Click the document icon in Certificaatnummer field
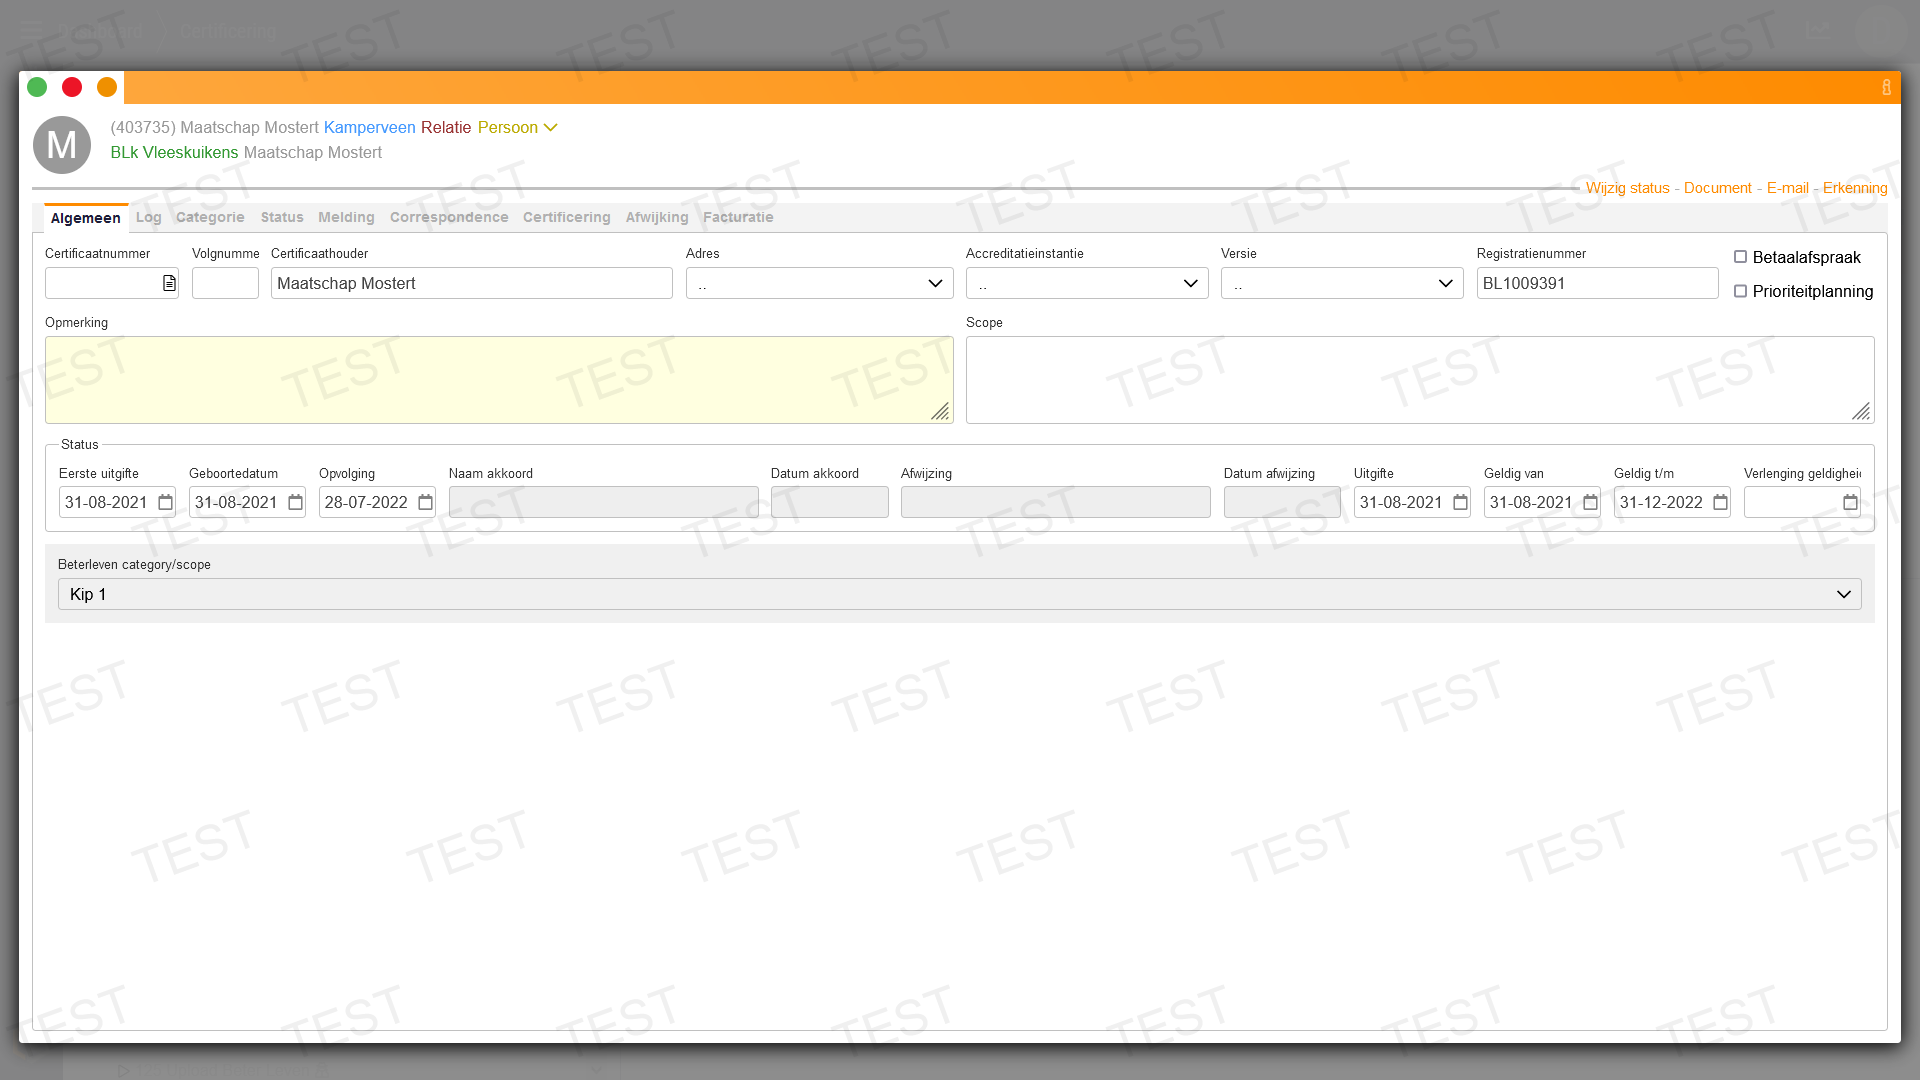The image size is (1920, 1080). tap(169, 284)
